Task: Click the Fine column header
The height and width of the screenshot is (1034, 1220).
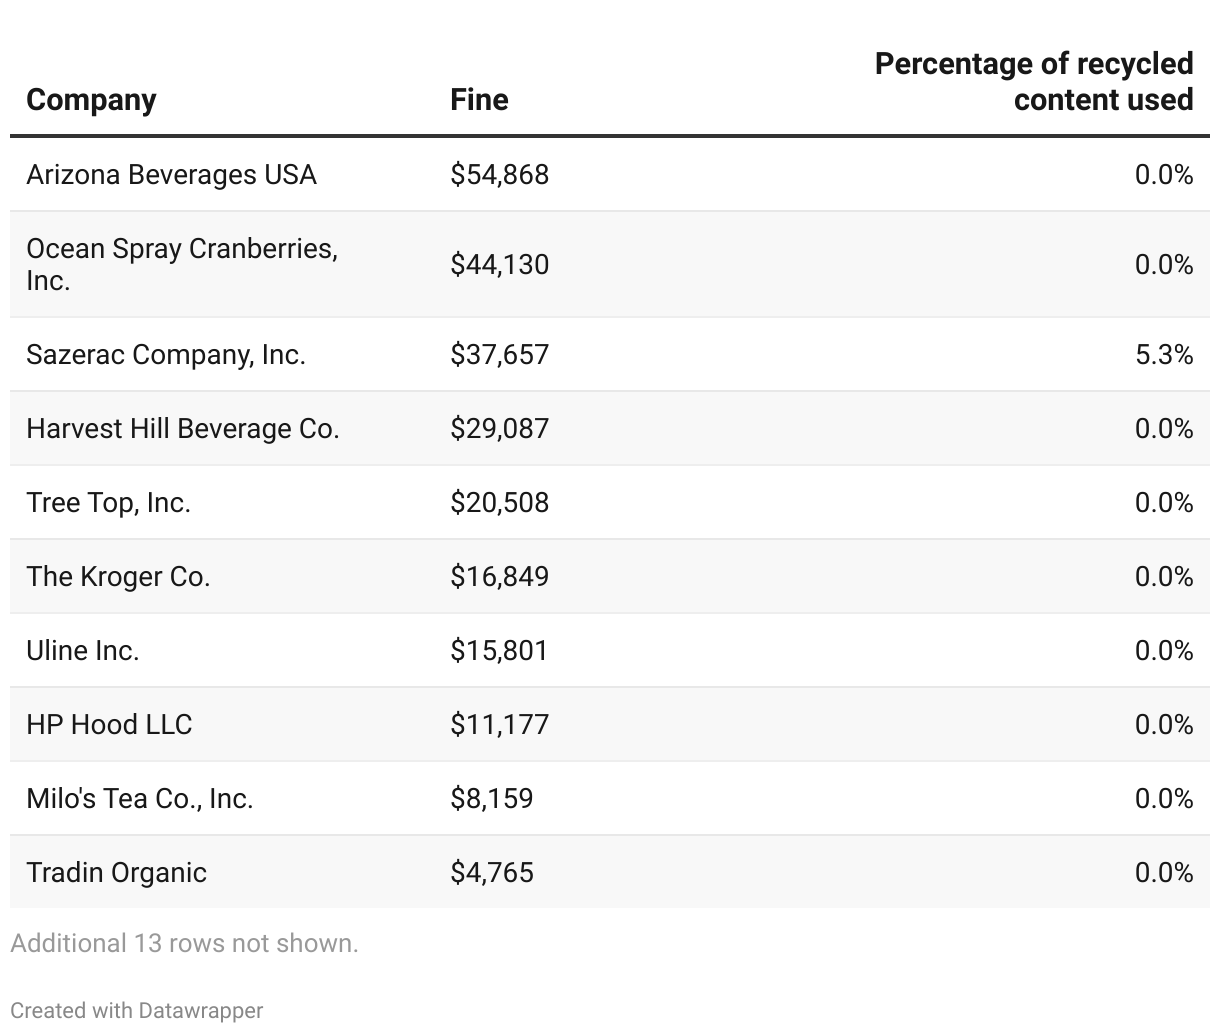Action: pos(479,100)
